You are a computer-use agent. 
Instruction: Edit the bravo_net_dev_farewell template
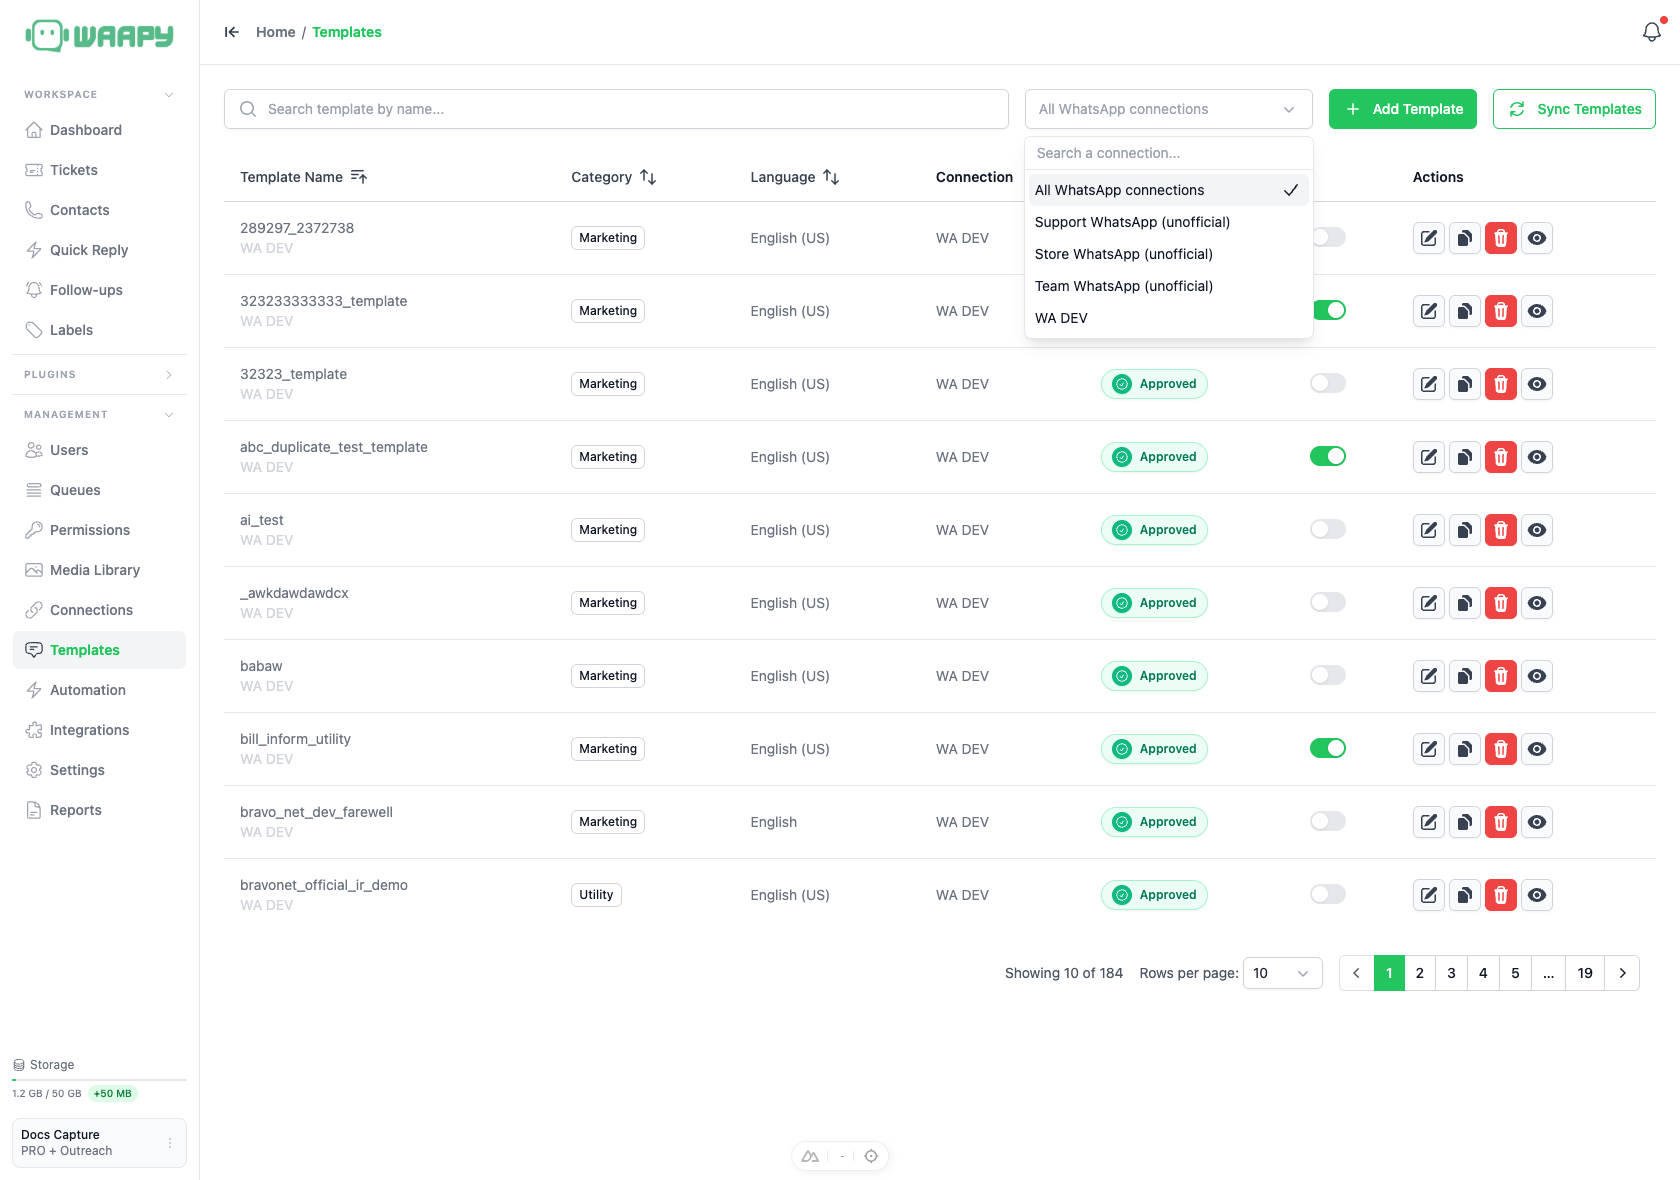pos(1429,822)
